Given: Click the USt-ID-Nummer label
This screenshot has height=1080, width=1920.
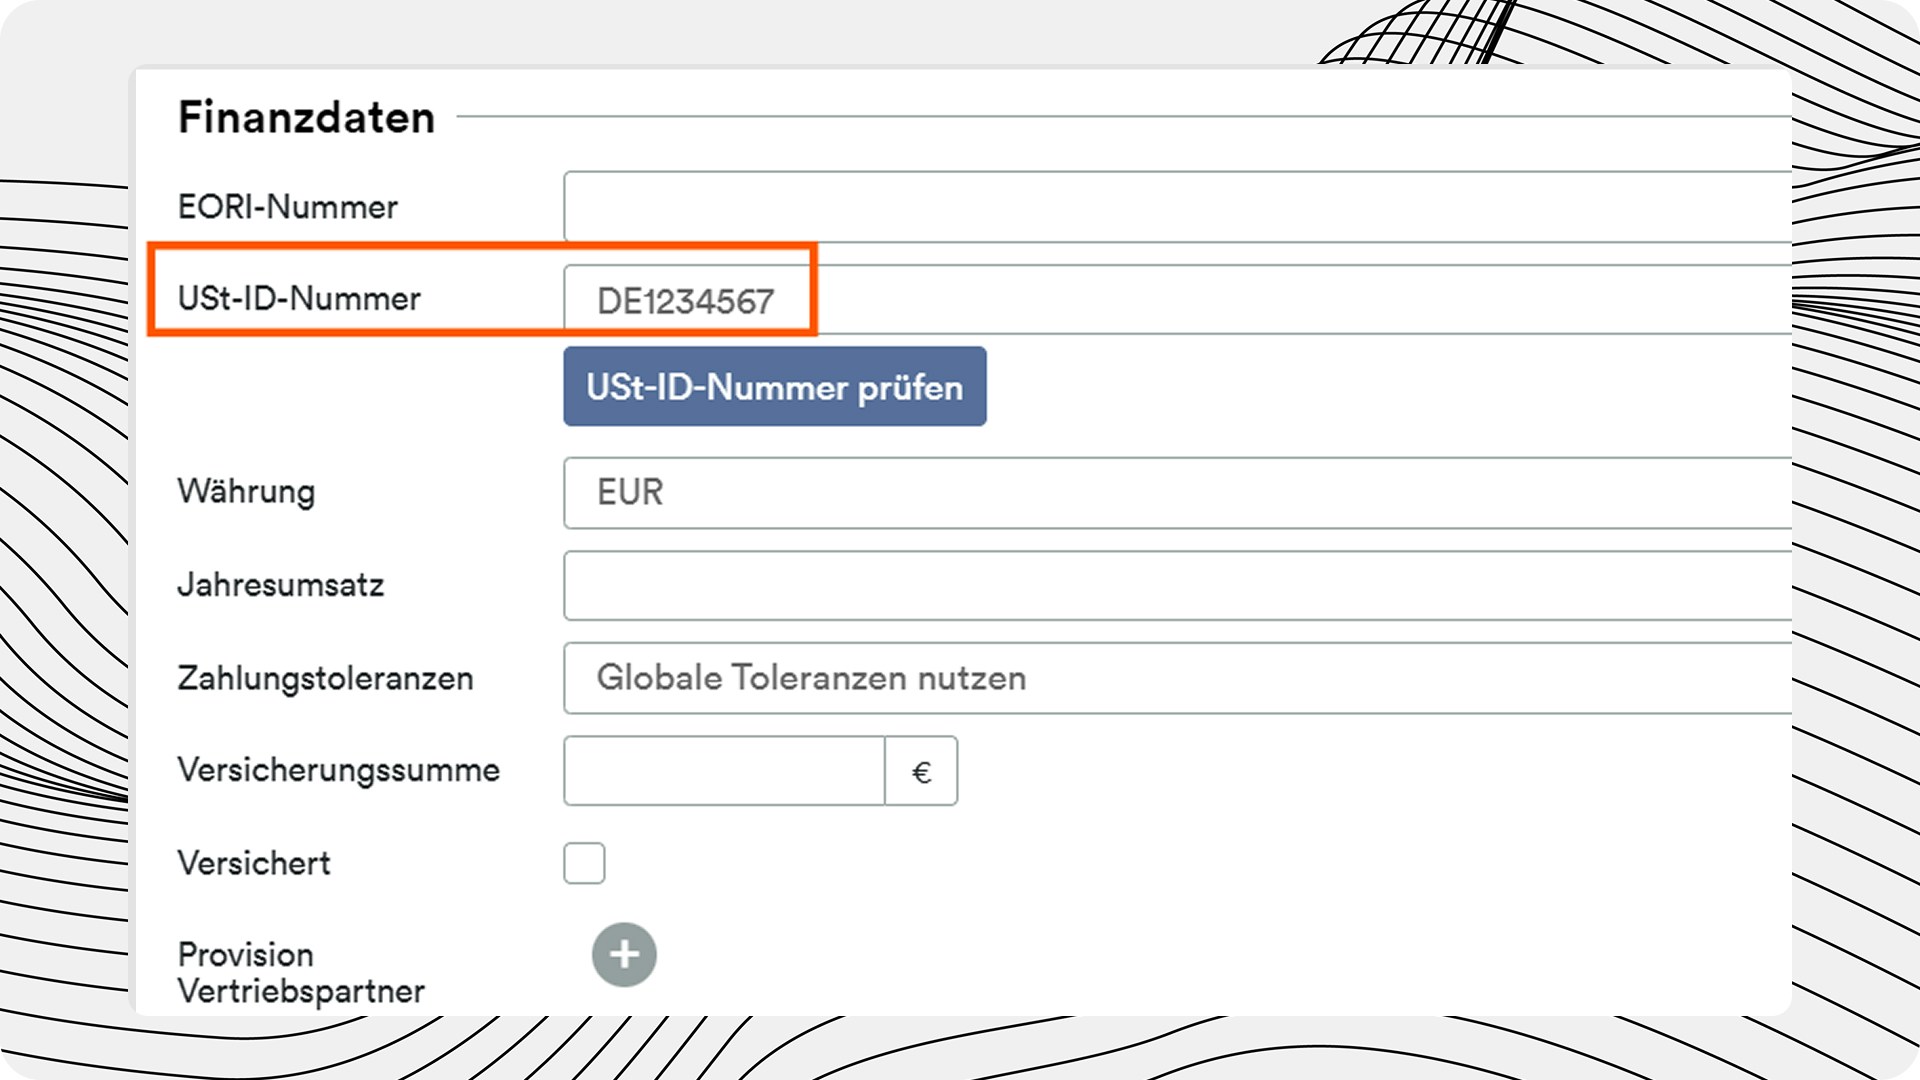Looking at the screenshot, I should (299, 298).
